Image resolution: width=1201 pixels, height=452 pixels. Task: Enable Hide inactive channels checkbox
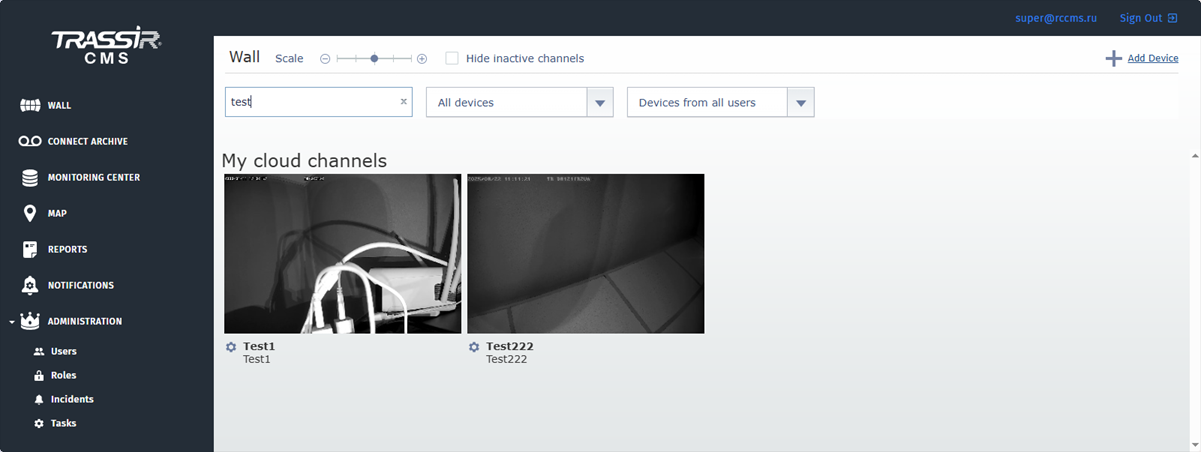452,58
